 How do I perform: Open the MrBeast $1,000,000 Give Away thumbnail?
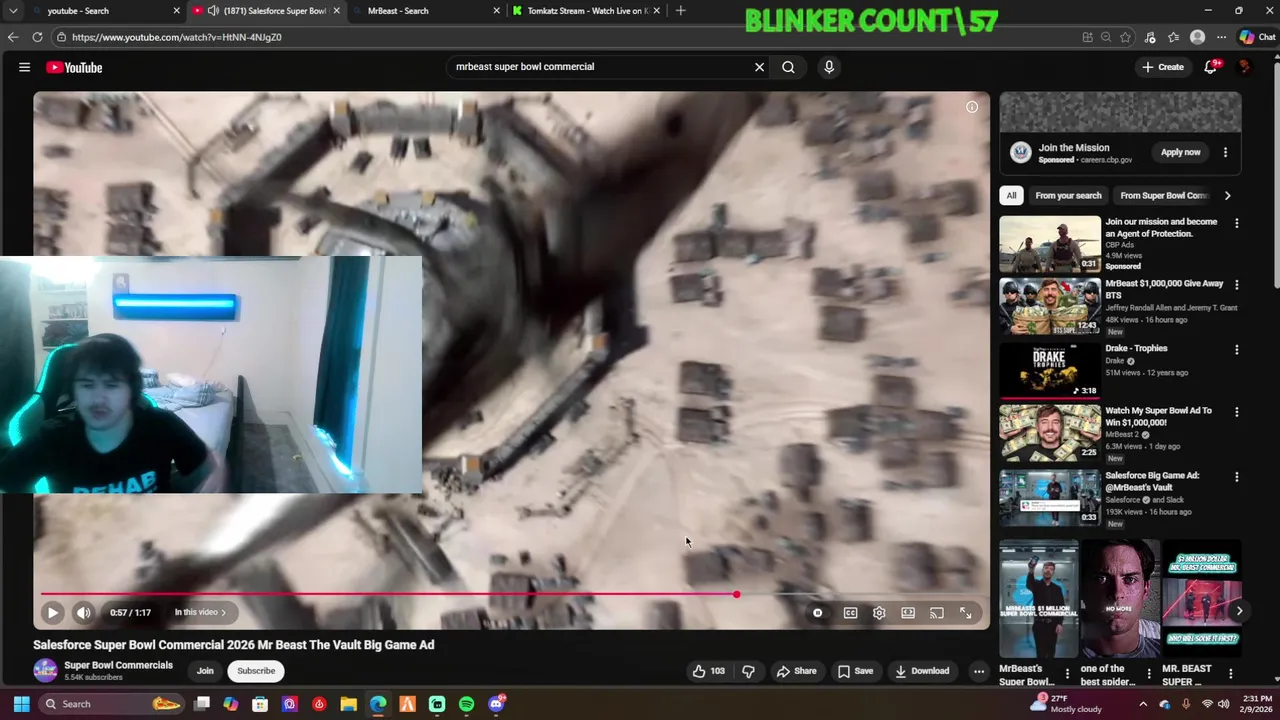[1049, 306]
